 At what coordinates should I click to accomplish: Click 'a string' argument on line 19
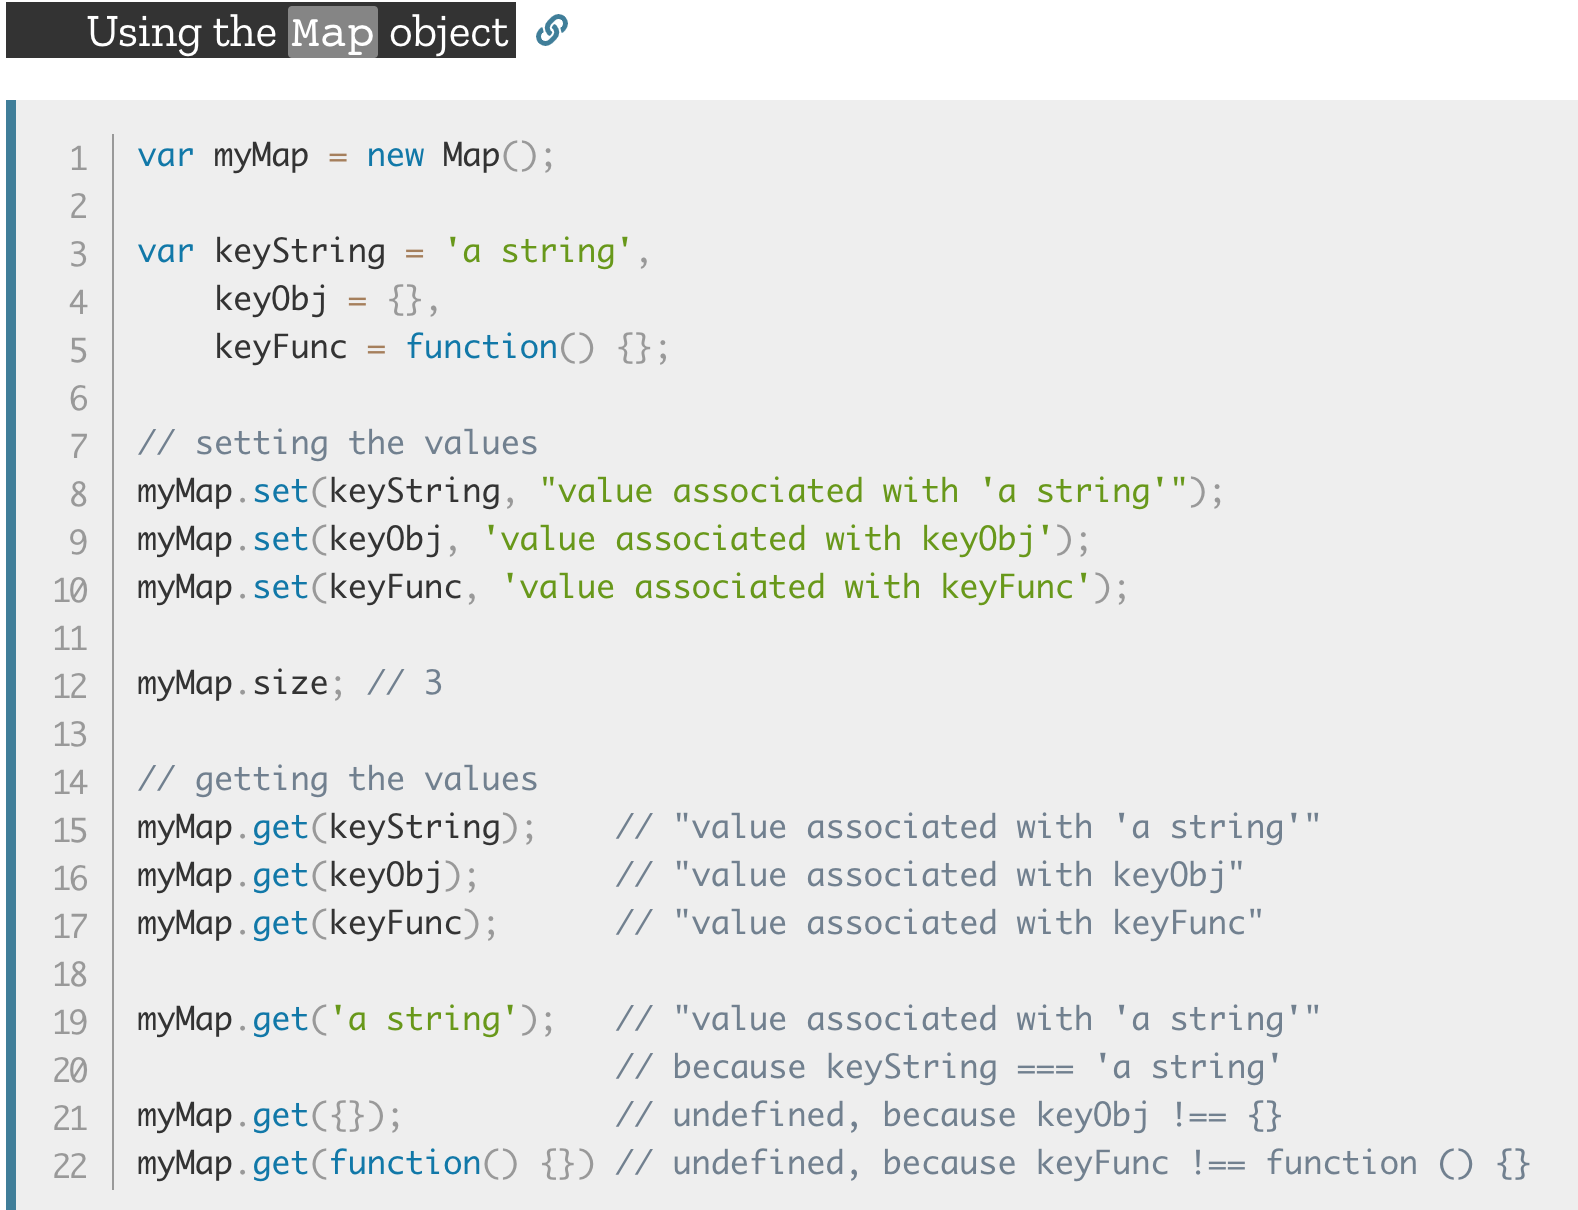point(424,1019)
